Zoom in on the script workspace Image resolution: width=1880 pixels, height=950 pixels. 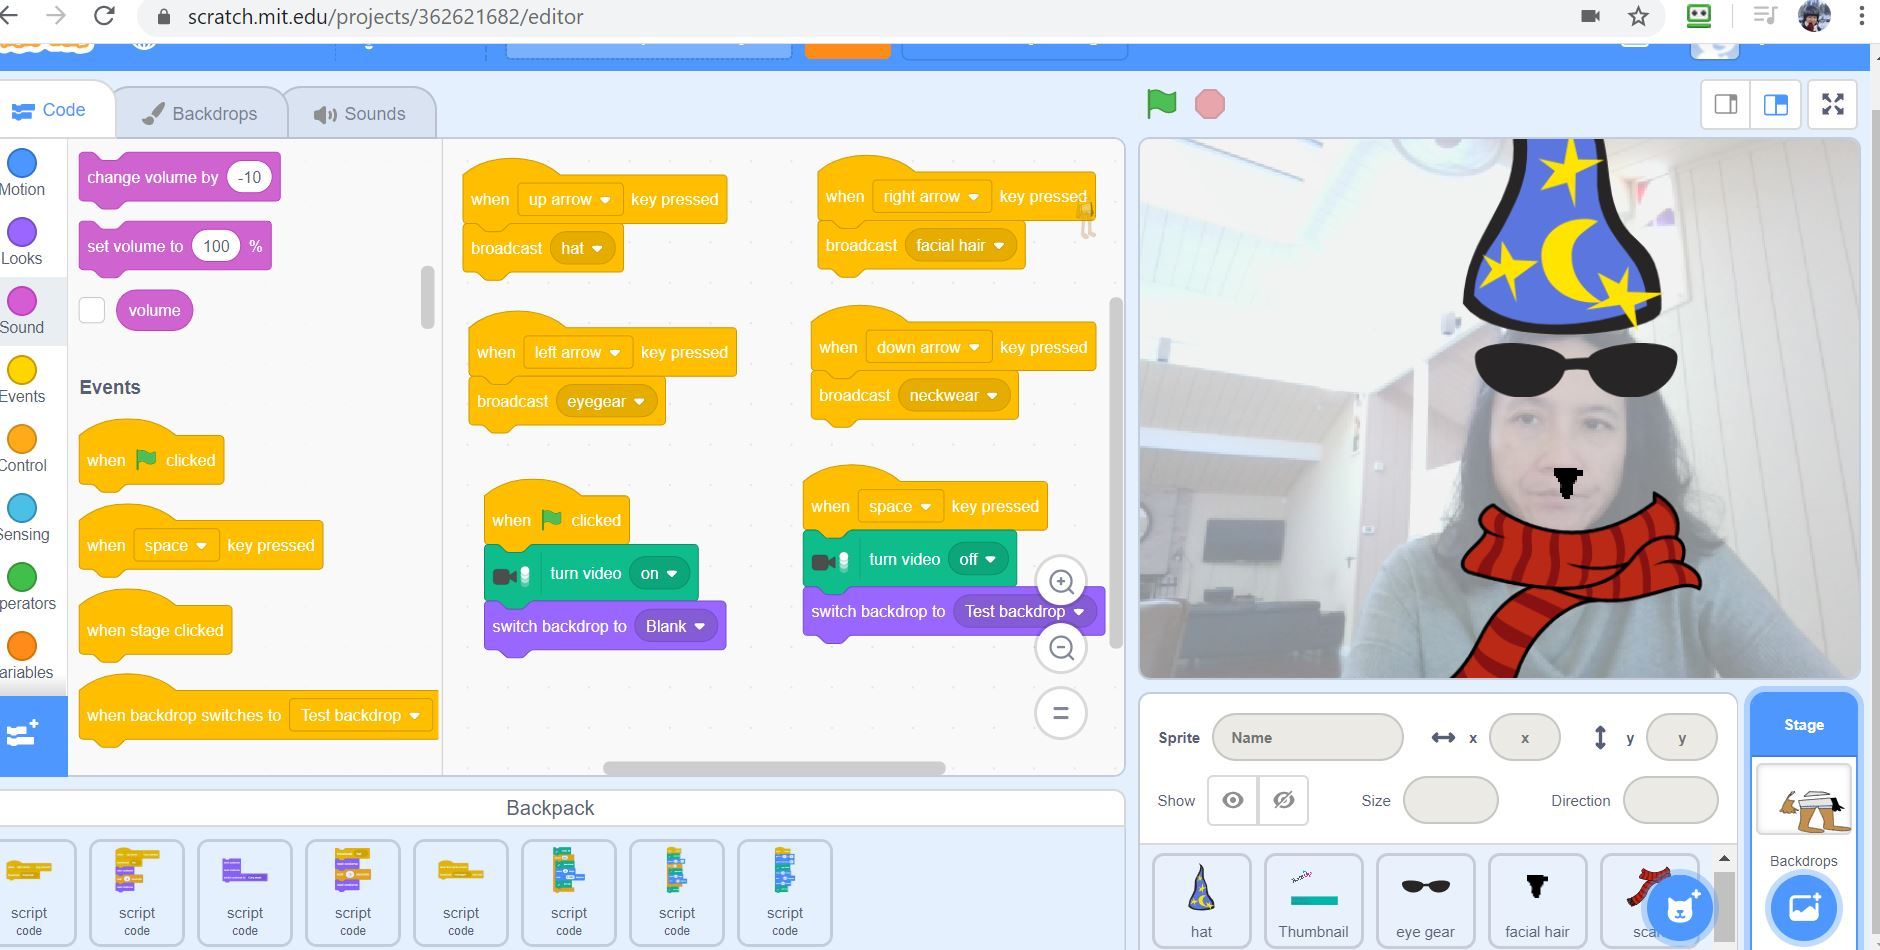(x=1061, y=582)
